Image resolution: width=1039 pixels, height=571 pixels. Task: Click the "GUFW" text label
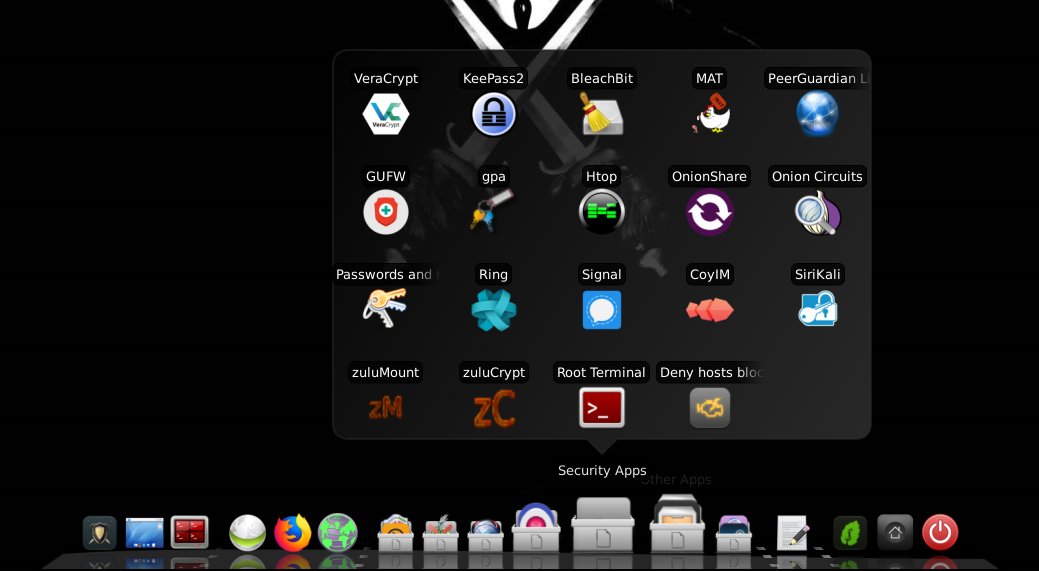(x=386, y=176)
